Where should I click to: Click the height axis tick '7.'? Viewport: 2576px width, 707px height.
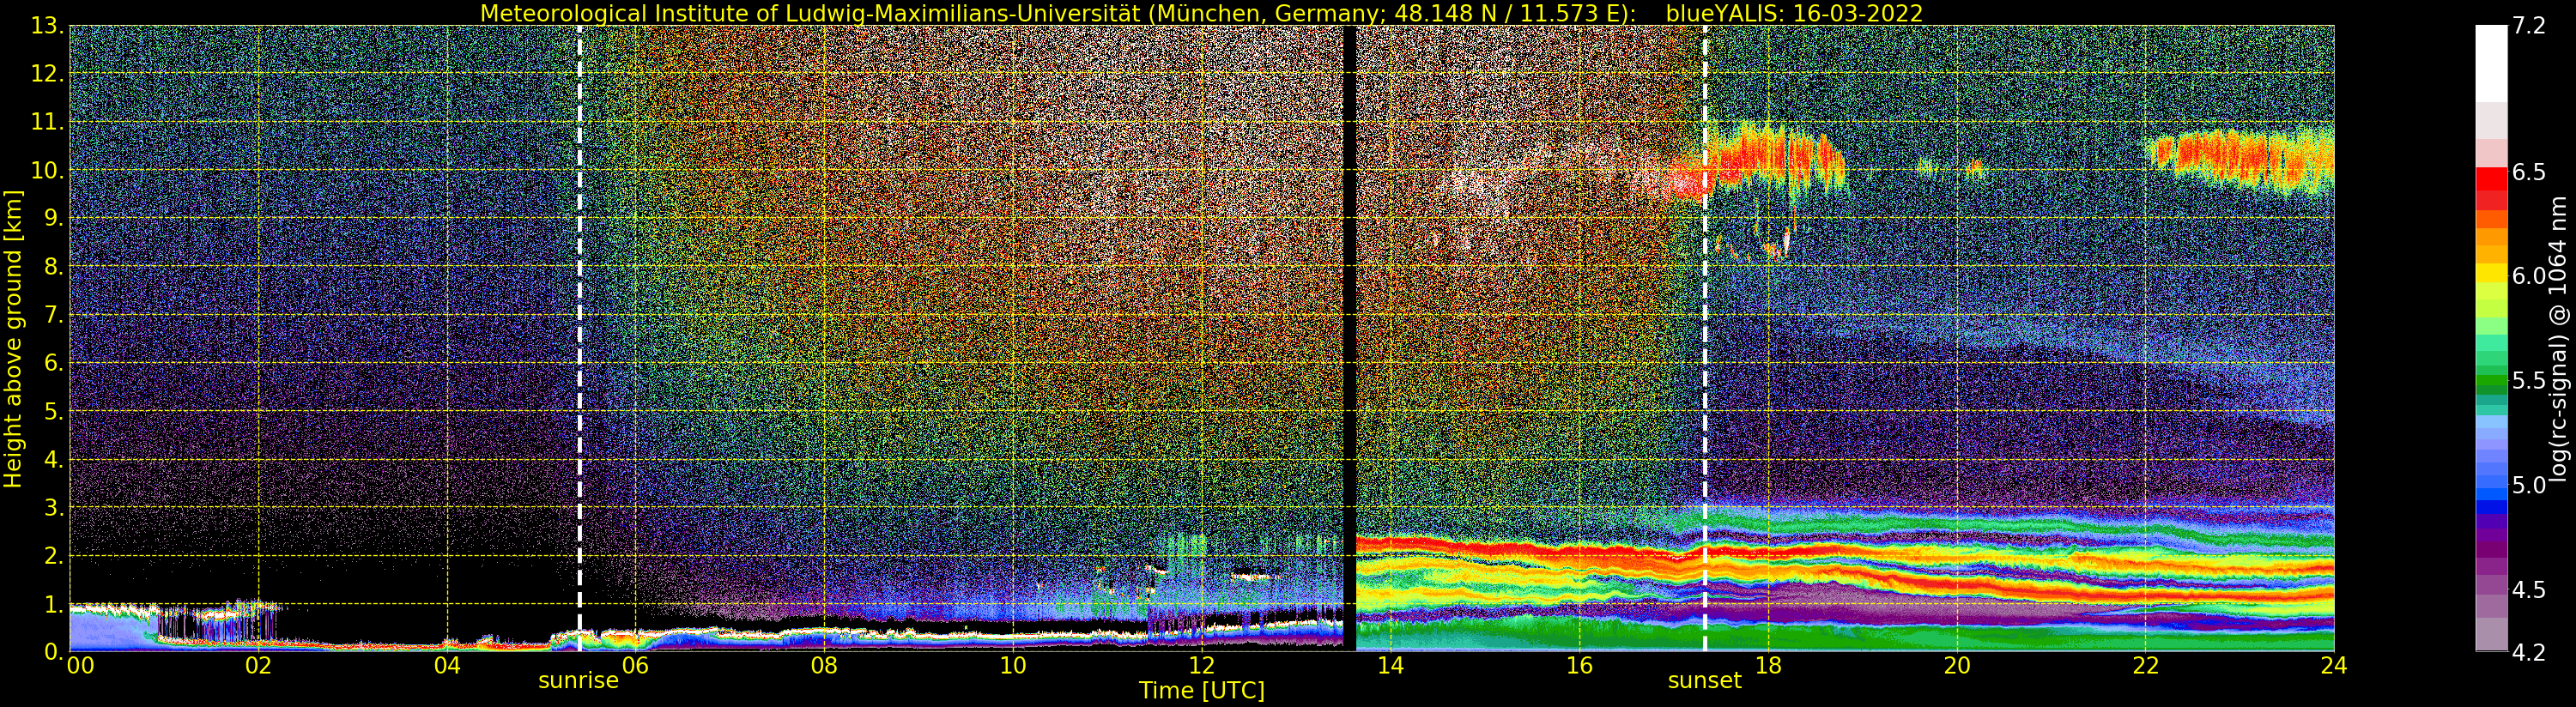click(54, 315)
